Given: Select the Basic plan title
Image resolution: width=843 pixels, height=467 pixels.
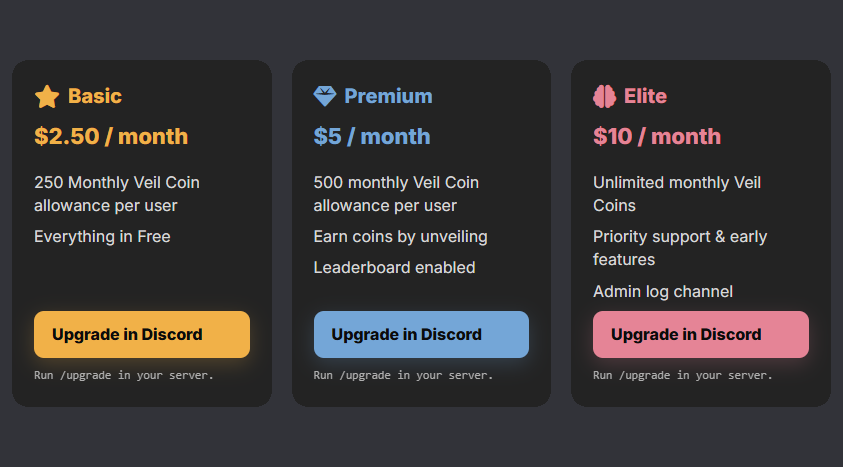Looking at the screenshot, I should point(95,96).
